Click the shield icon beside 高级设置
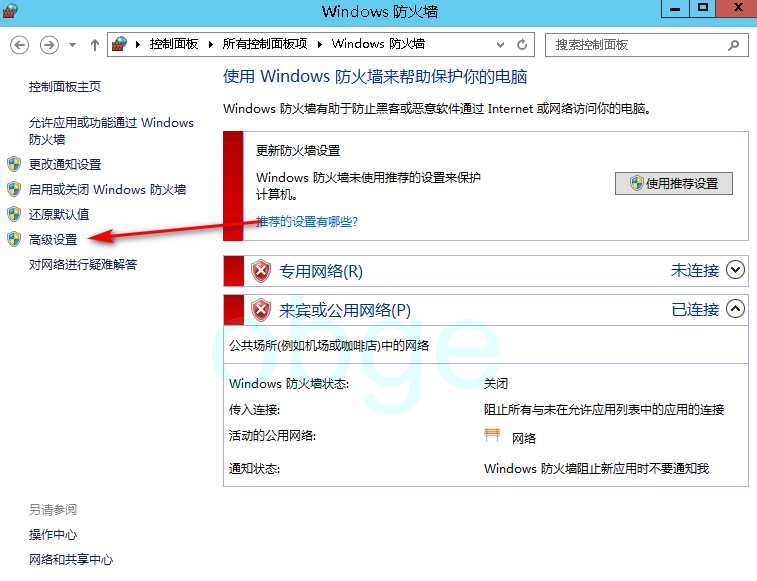 point(14,239)
